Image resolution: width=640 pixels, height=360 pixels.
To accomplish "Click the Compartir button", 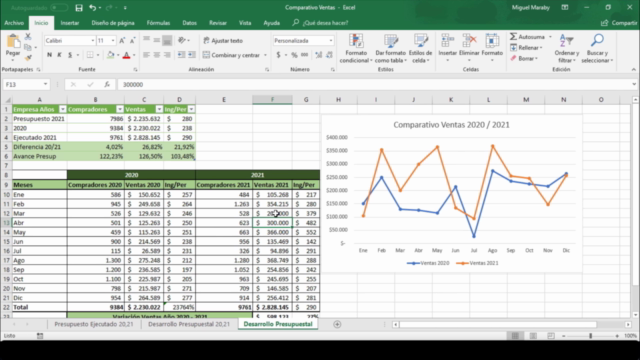I will [619, 23].
